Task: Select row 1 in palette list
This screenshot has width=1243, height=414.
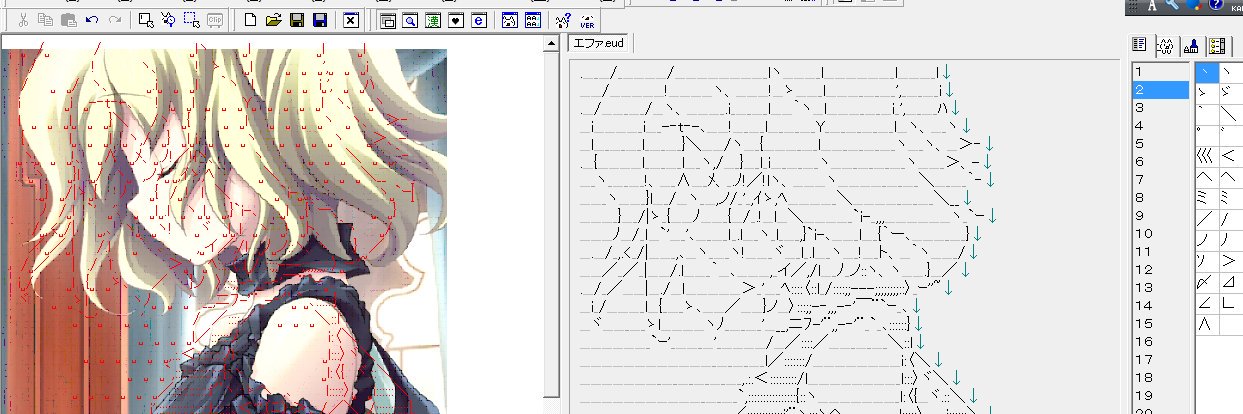Action: pos(1160,72)
